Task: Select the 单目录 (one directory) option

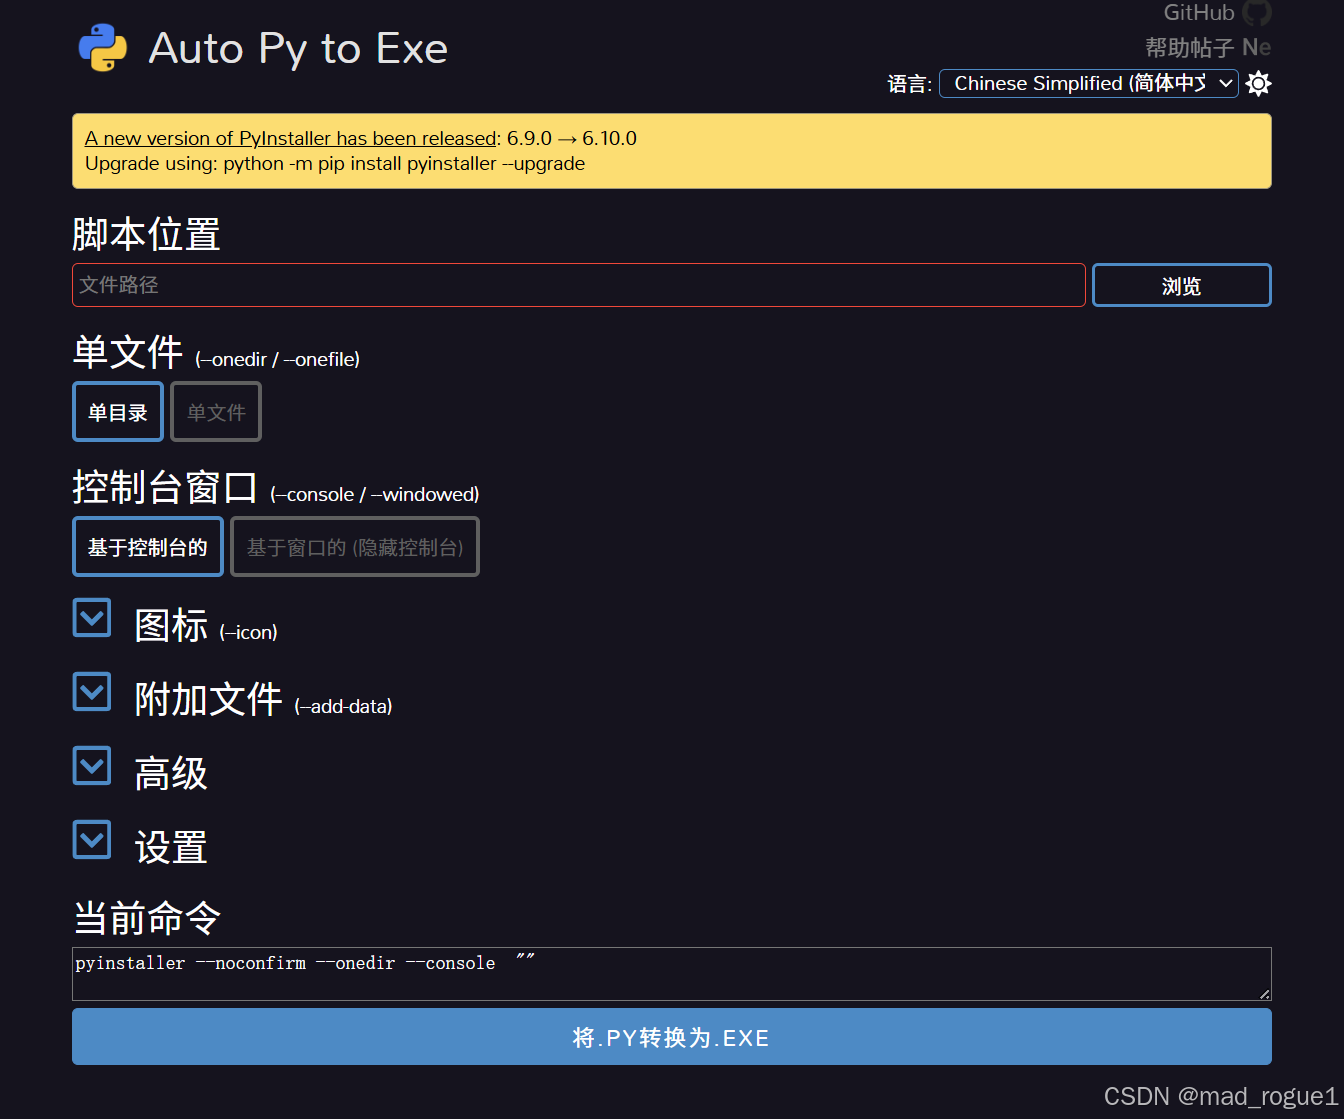Action: pyautogui.click(x=117, y=411)
